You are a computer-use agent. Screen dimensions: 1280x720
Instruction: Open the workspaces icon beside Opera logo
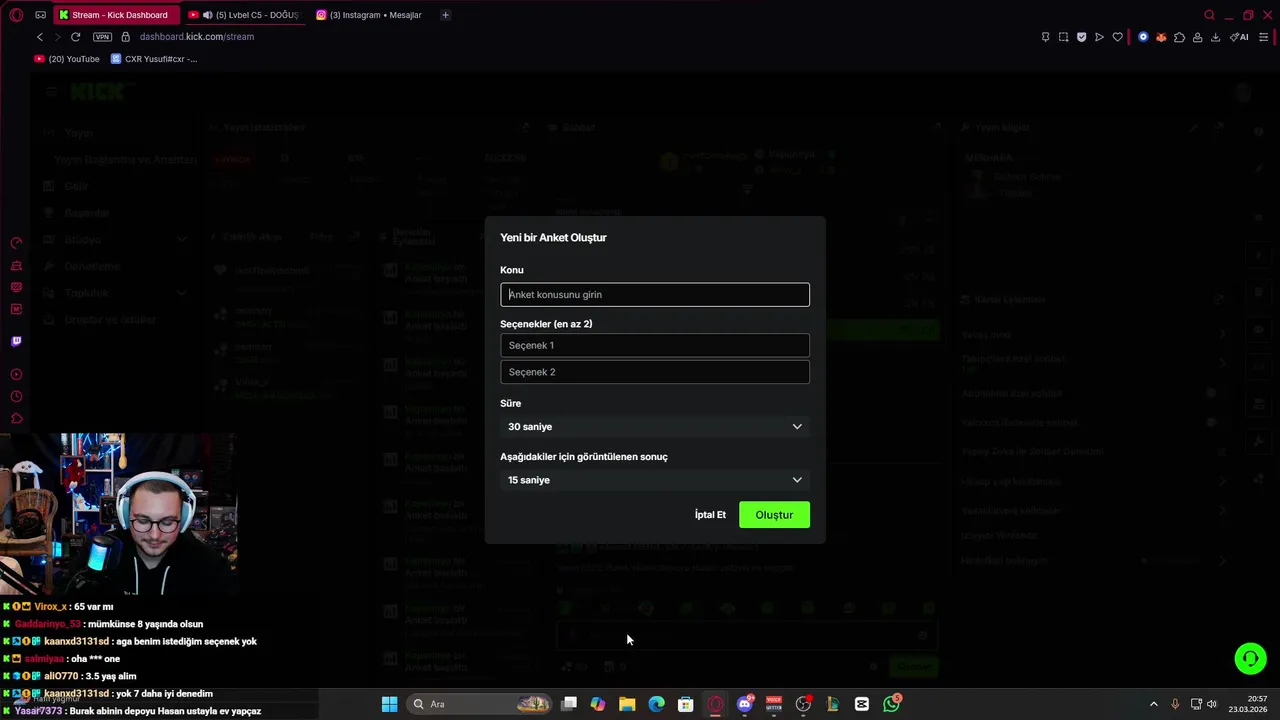[40, 15]
